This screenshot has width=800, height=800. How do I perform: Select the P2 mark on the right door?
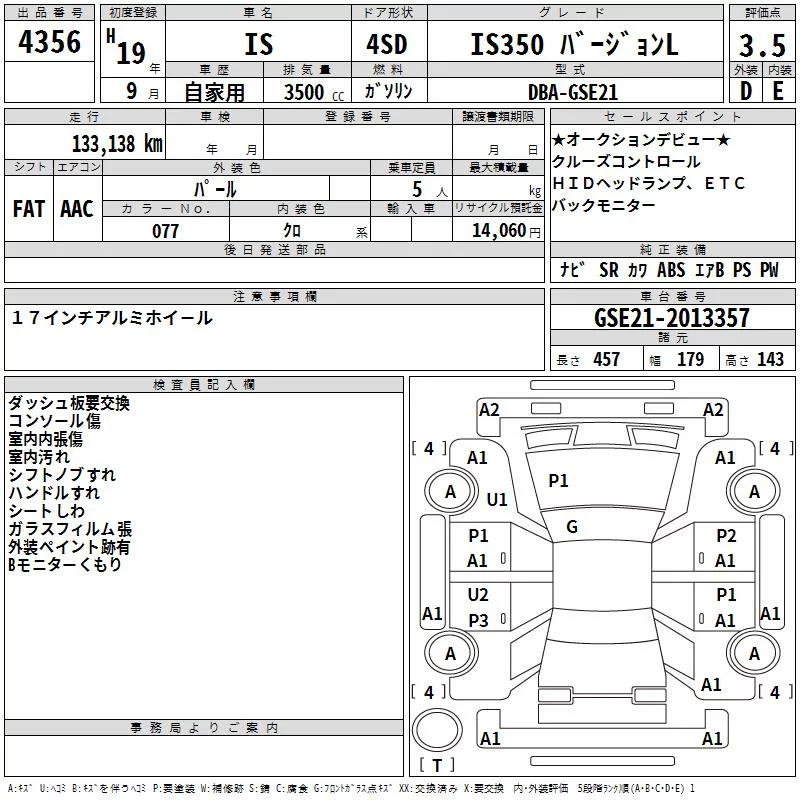726,536
